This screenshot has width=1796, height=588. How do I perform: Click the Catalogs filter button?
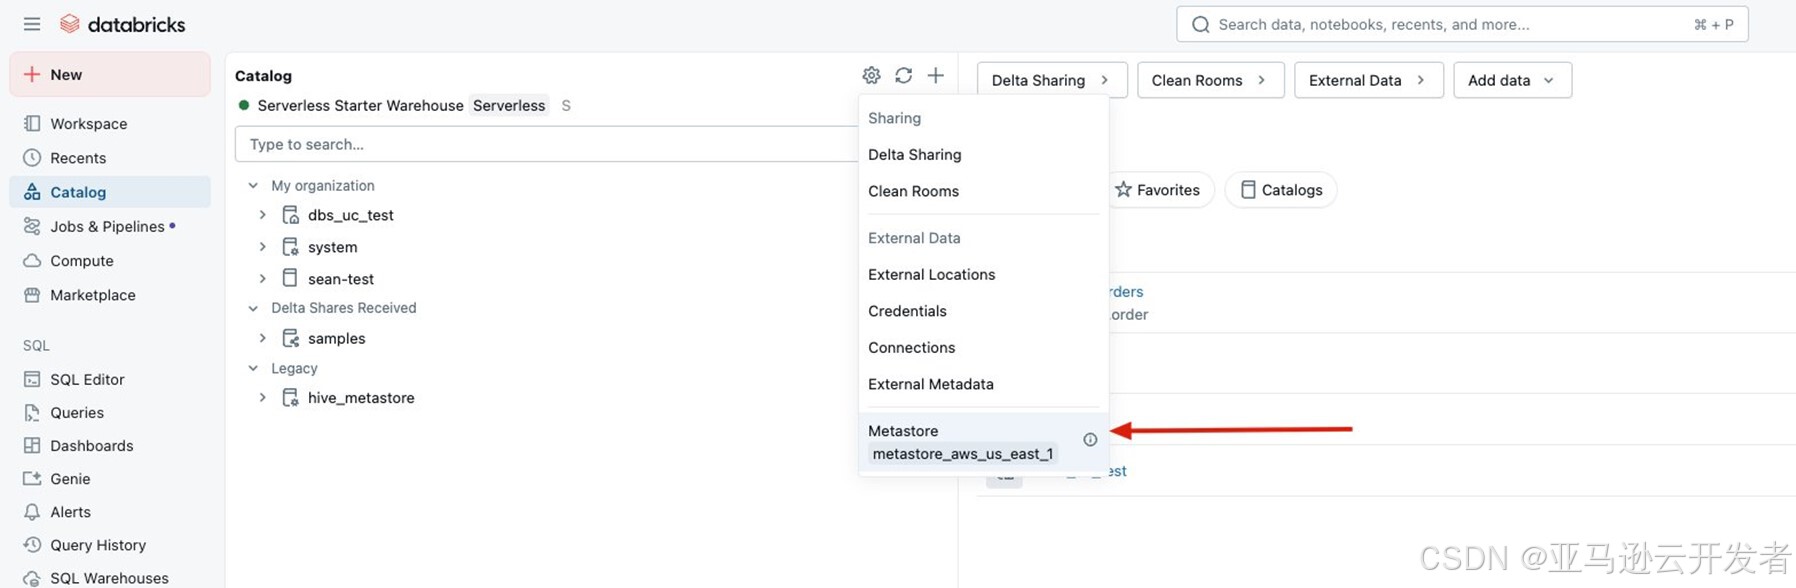tap(1281, 190)
